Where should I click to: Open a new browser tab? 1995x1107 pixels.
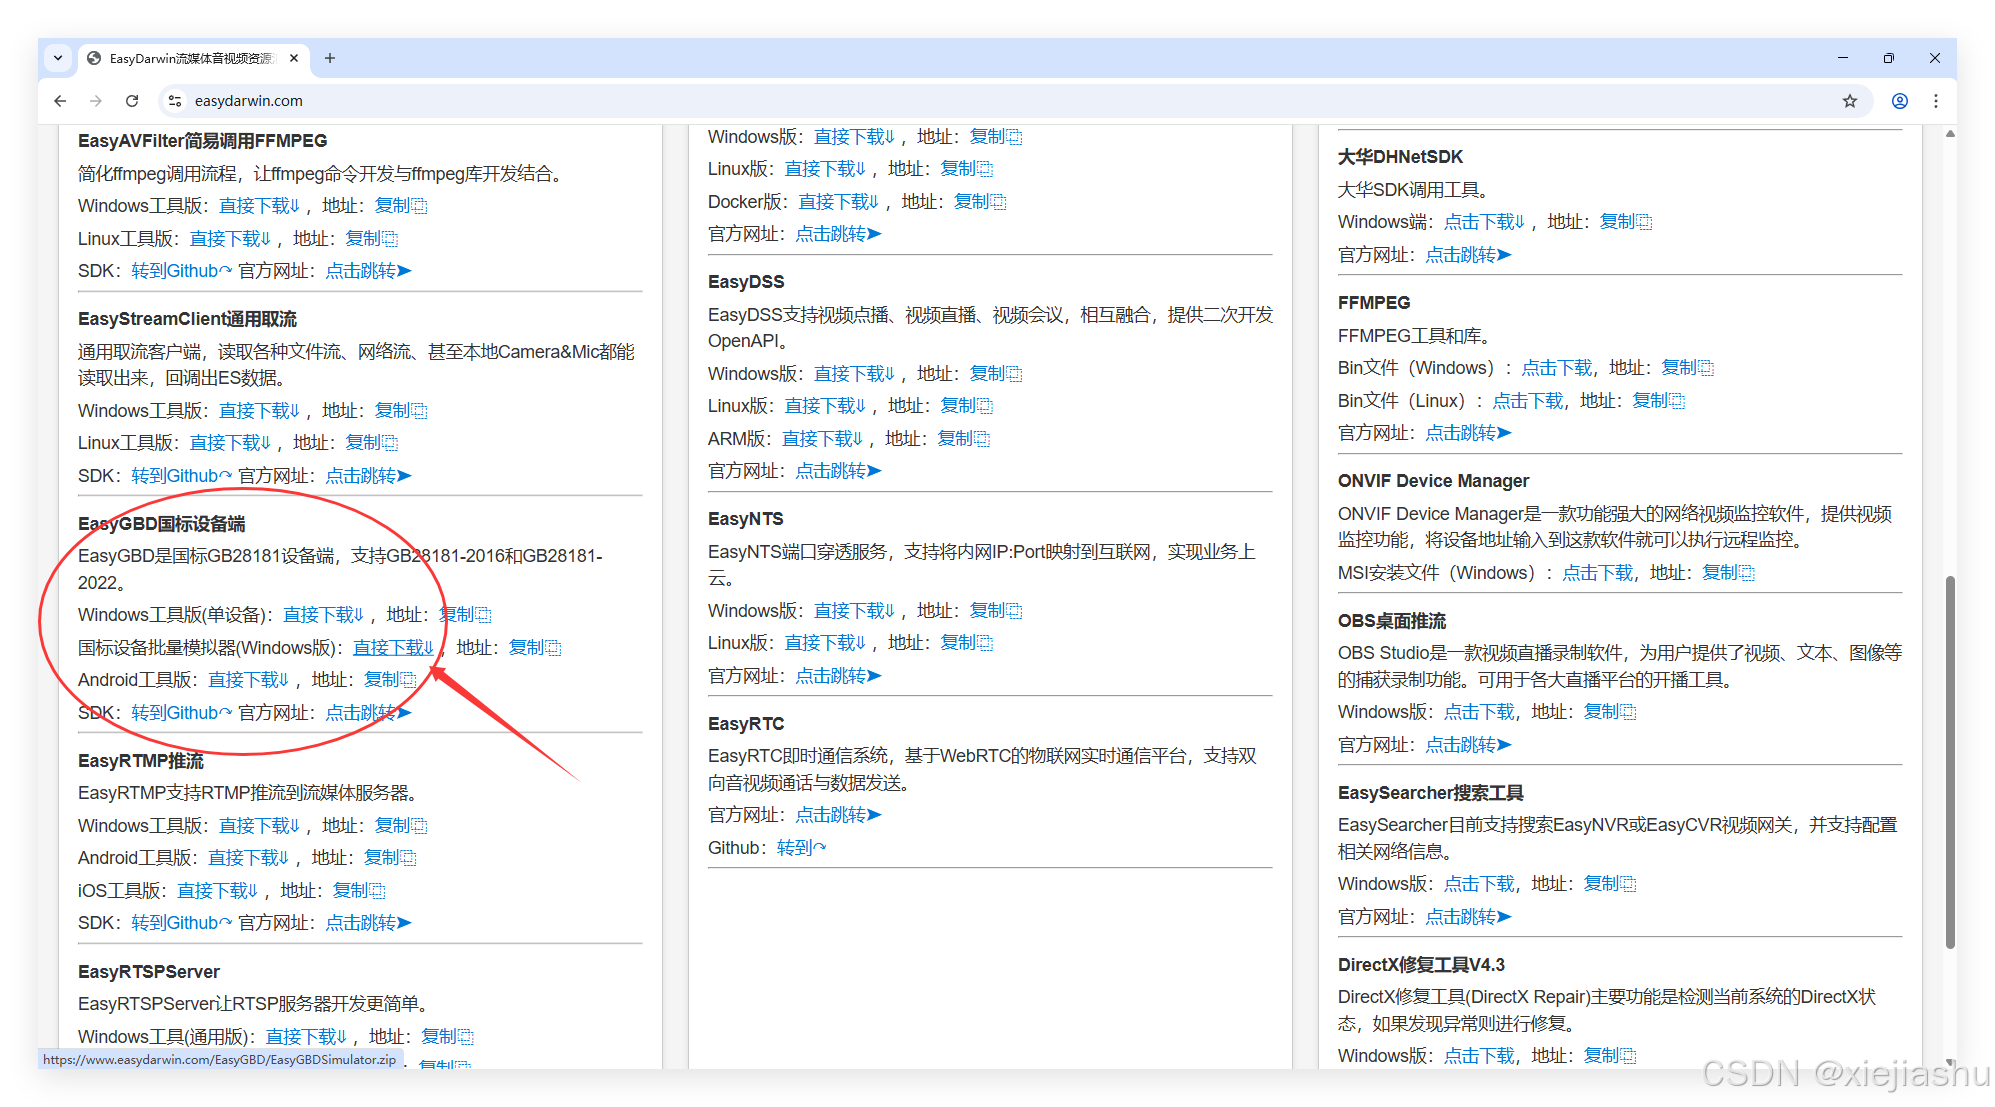tap(330, 58)
